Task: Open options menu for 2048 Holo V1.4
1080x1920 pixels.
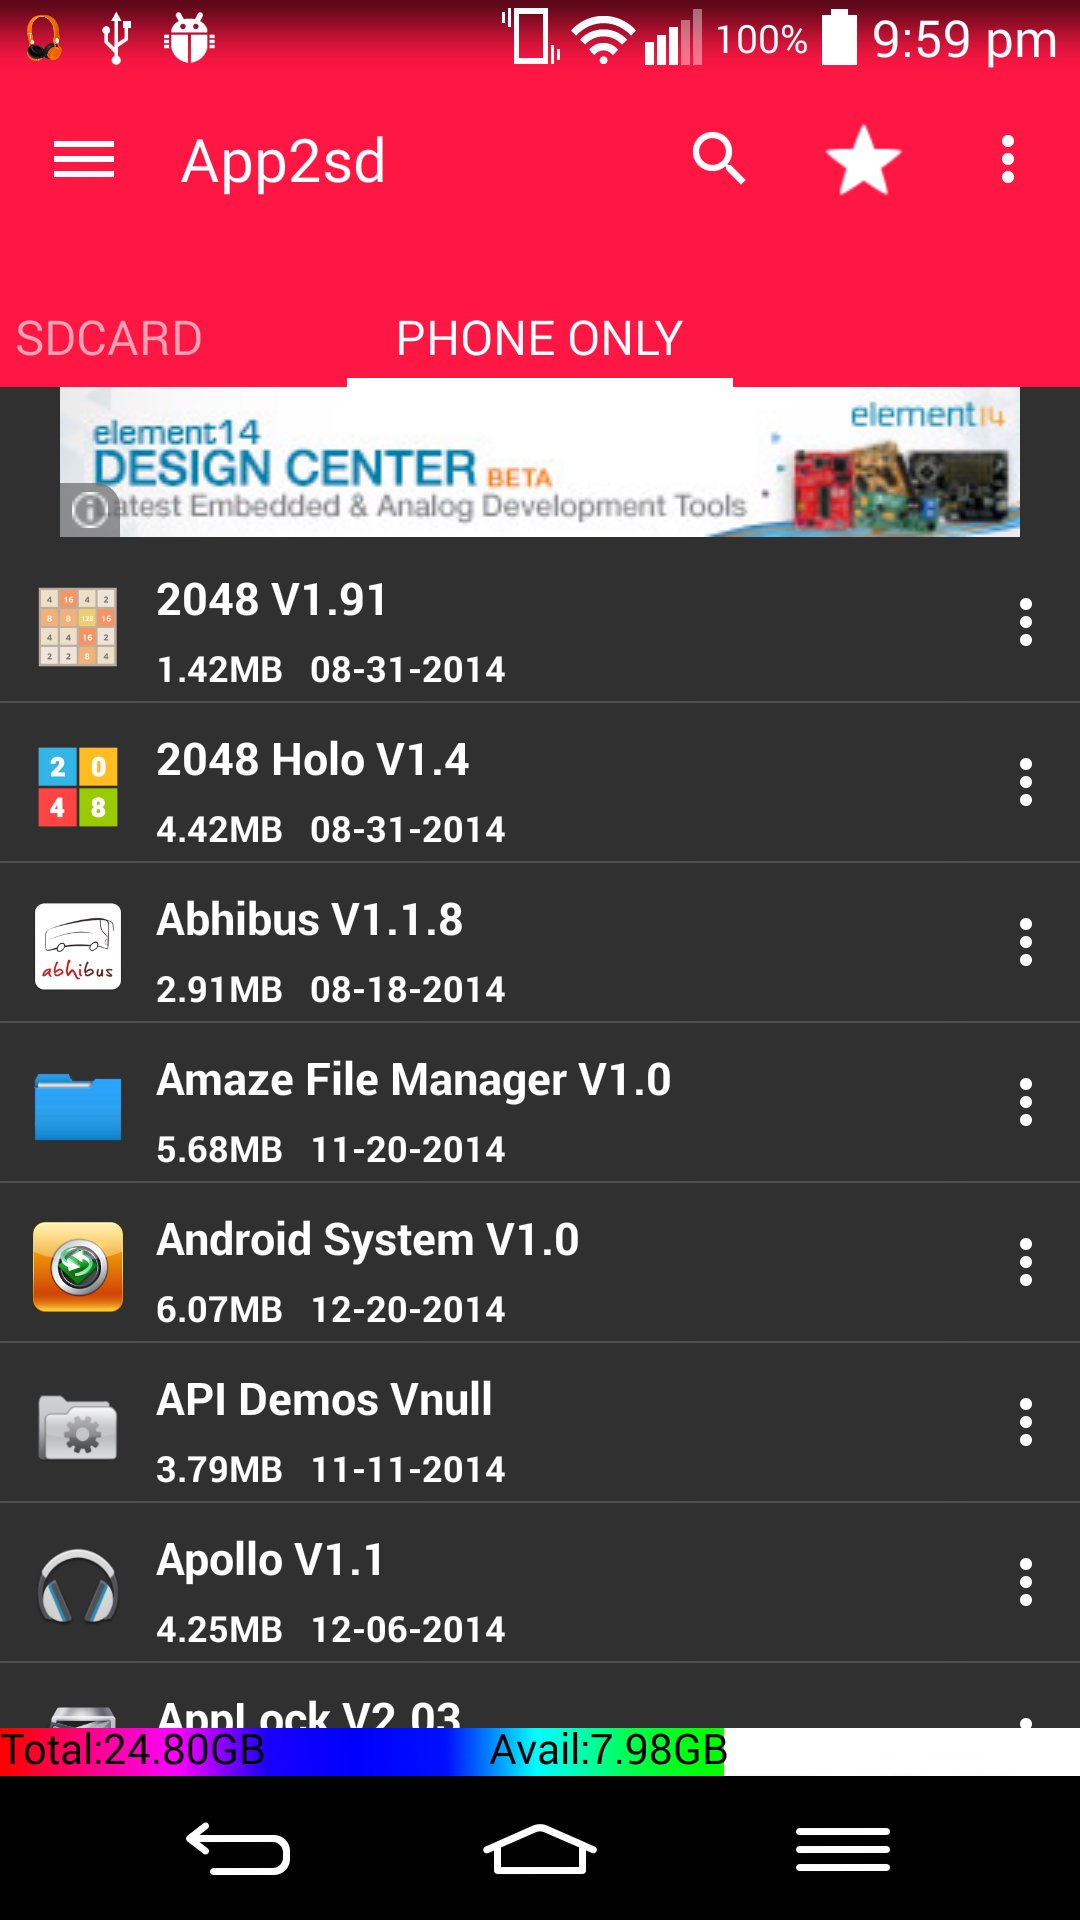Action: tap(1025, 782)
